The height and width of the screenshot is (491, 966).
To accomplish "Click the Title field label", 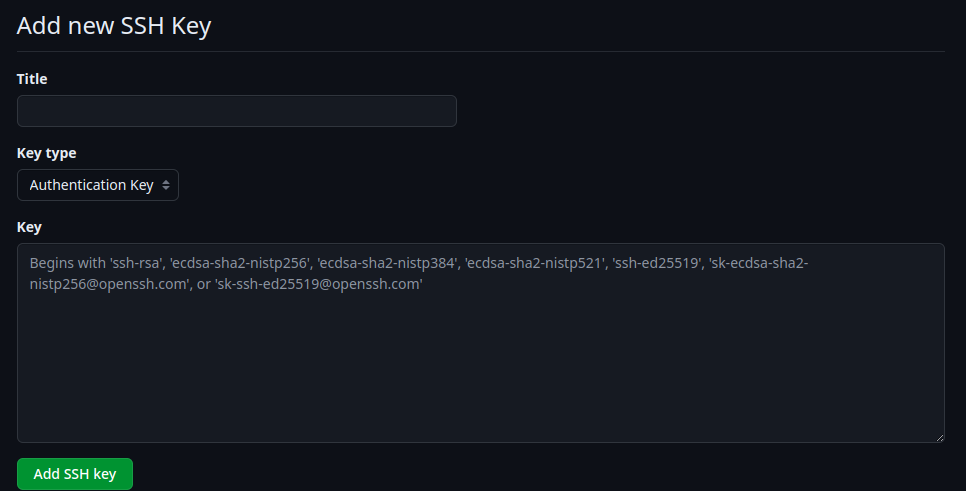I will coord(32,79).
